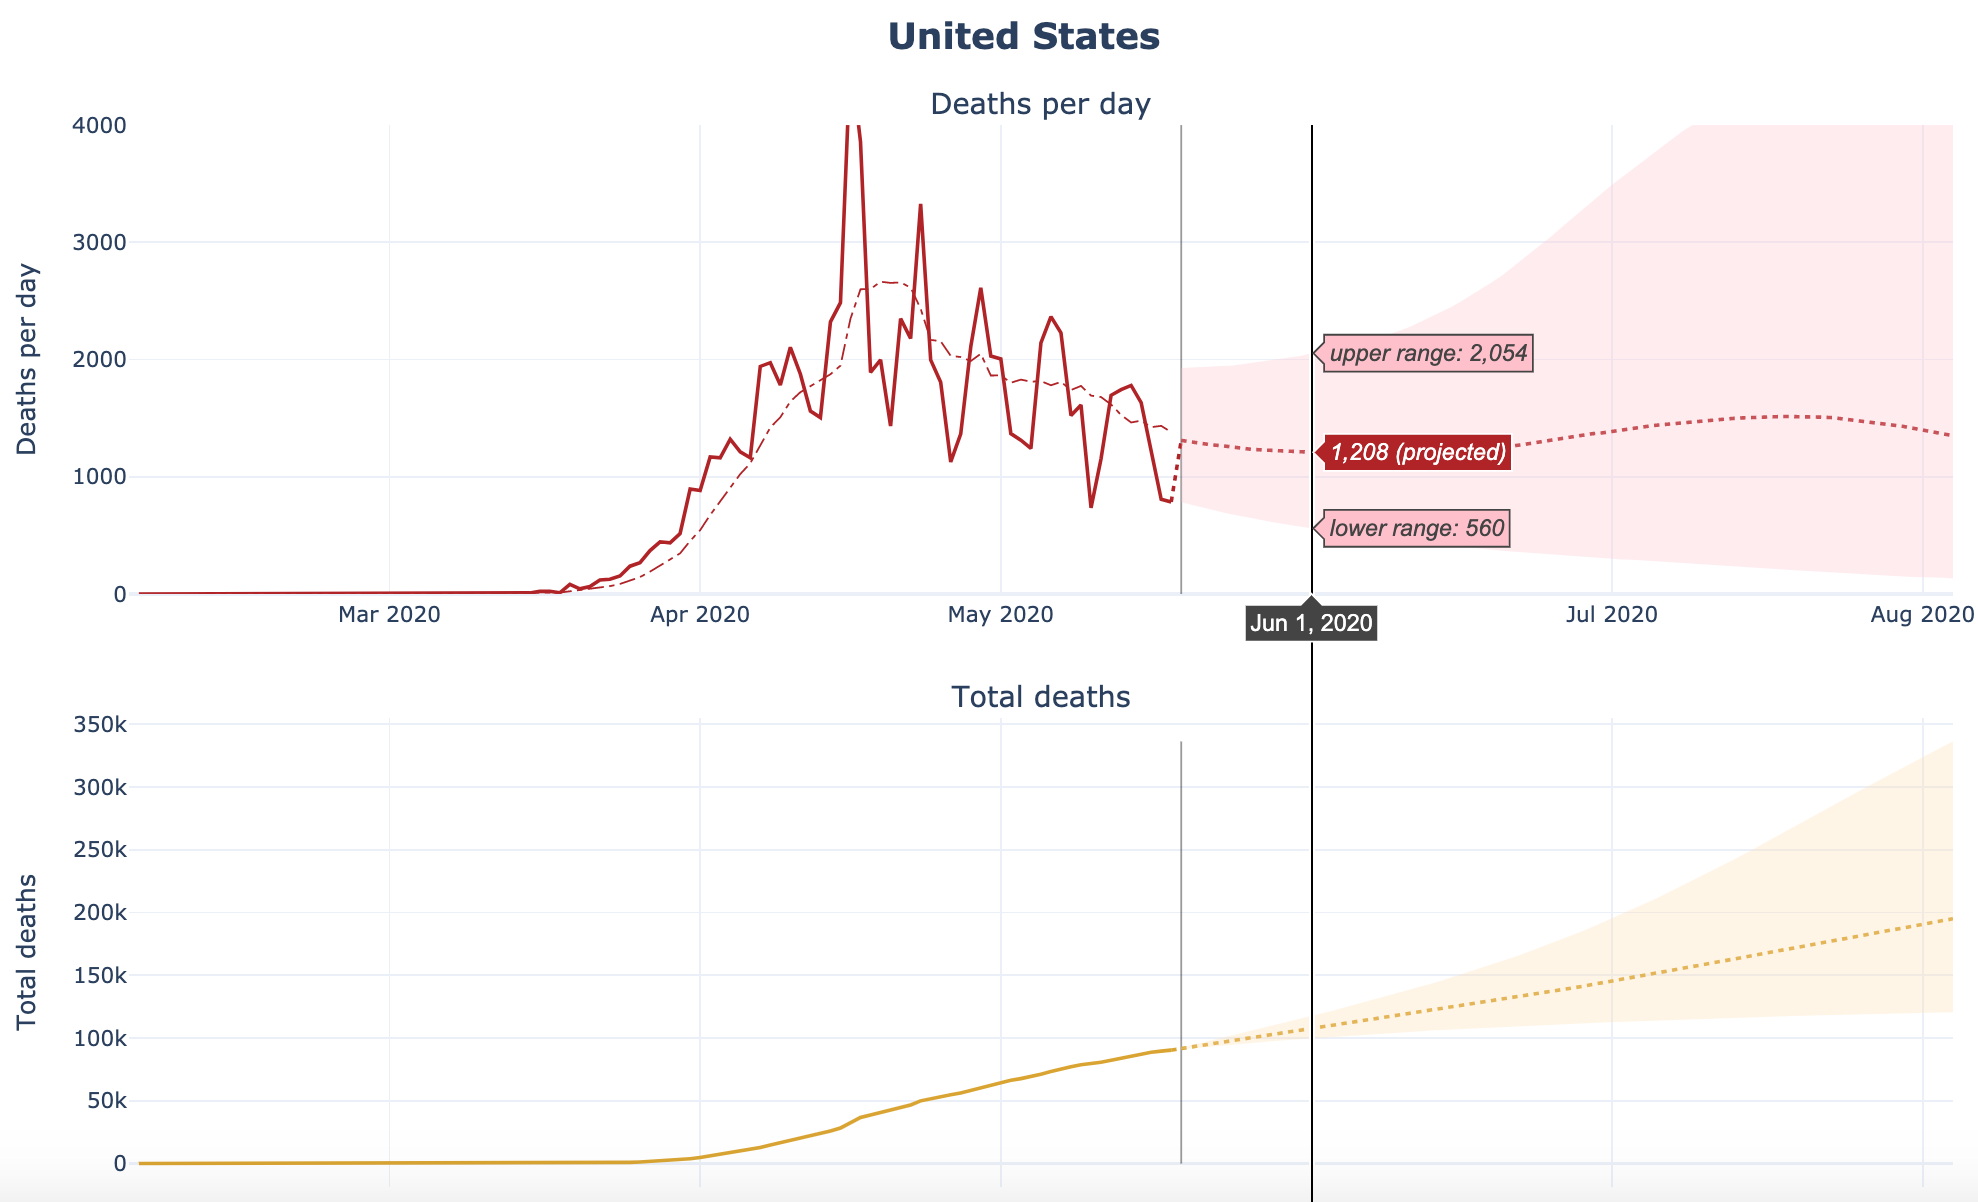Select the "May 2020" x-axis tick label
The height and width of the screenshot is (1202, 1978).
tap(1001, 615)
